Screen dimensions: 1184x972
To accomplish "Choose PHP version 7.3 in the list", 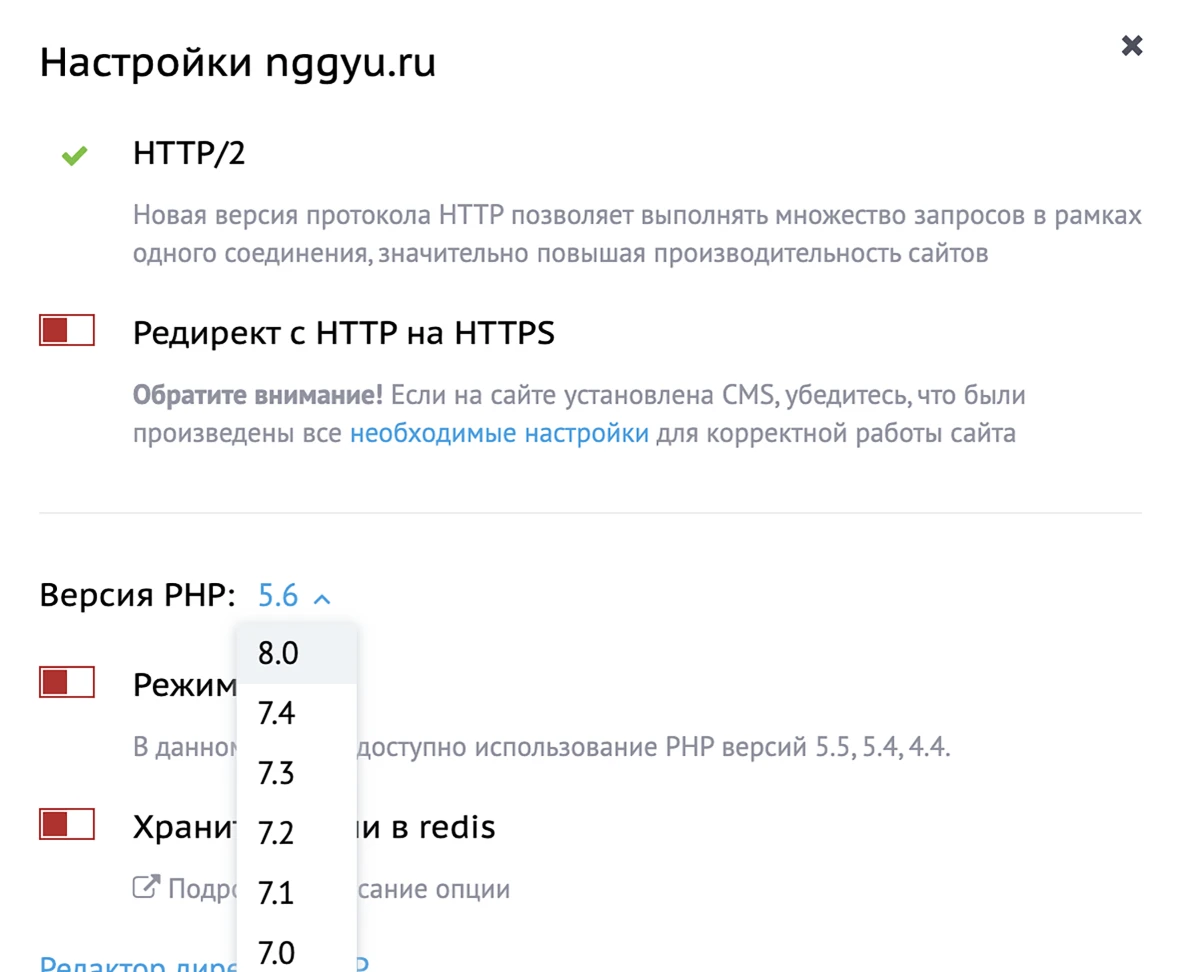I will pyautogui.click(x=276, y=772).
